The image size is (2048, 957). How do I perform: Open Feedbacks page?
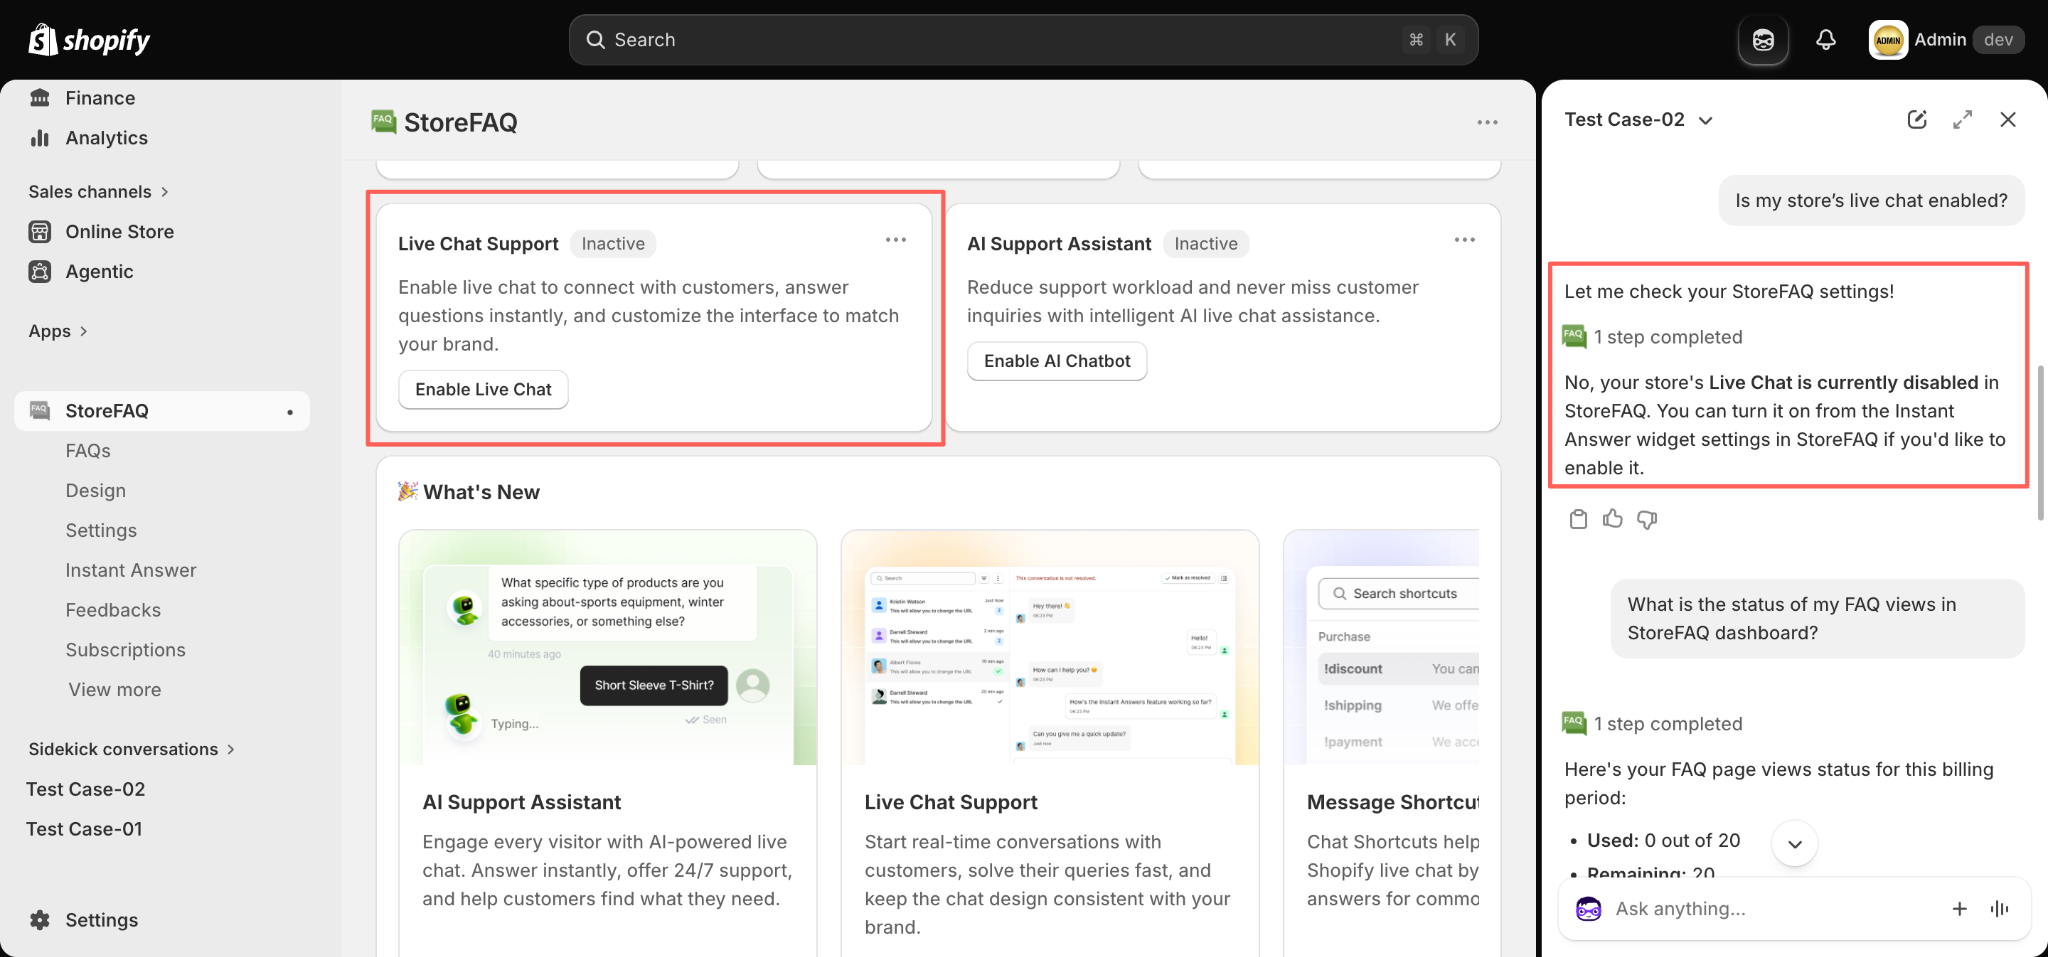coord(113,610)
